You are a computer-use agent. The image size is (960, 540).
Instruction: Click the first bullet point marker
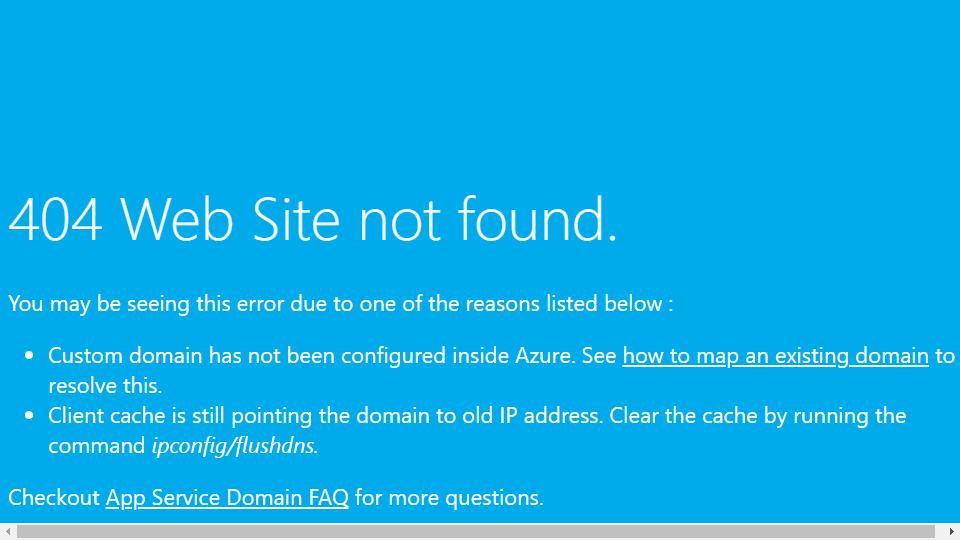(29, 356)
